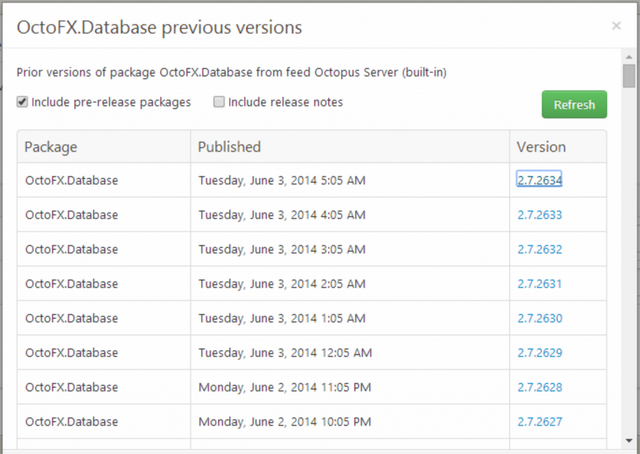Close the previous versions dialog
The image size is (640, 454).
(x=616, y=26)
